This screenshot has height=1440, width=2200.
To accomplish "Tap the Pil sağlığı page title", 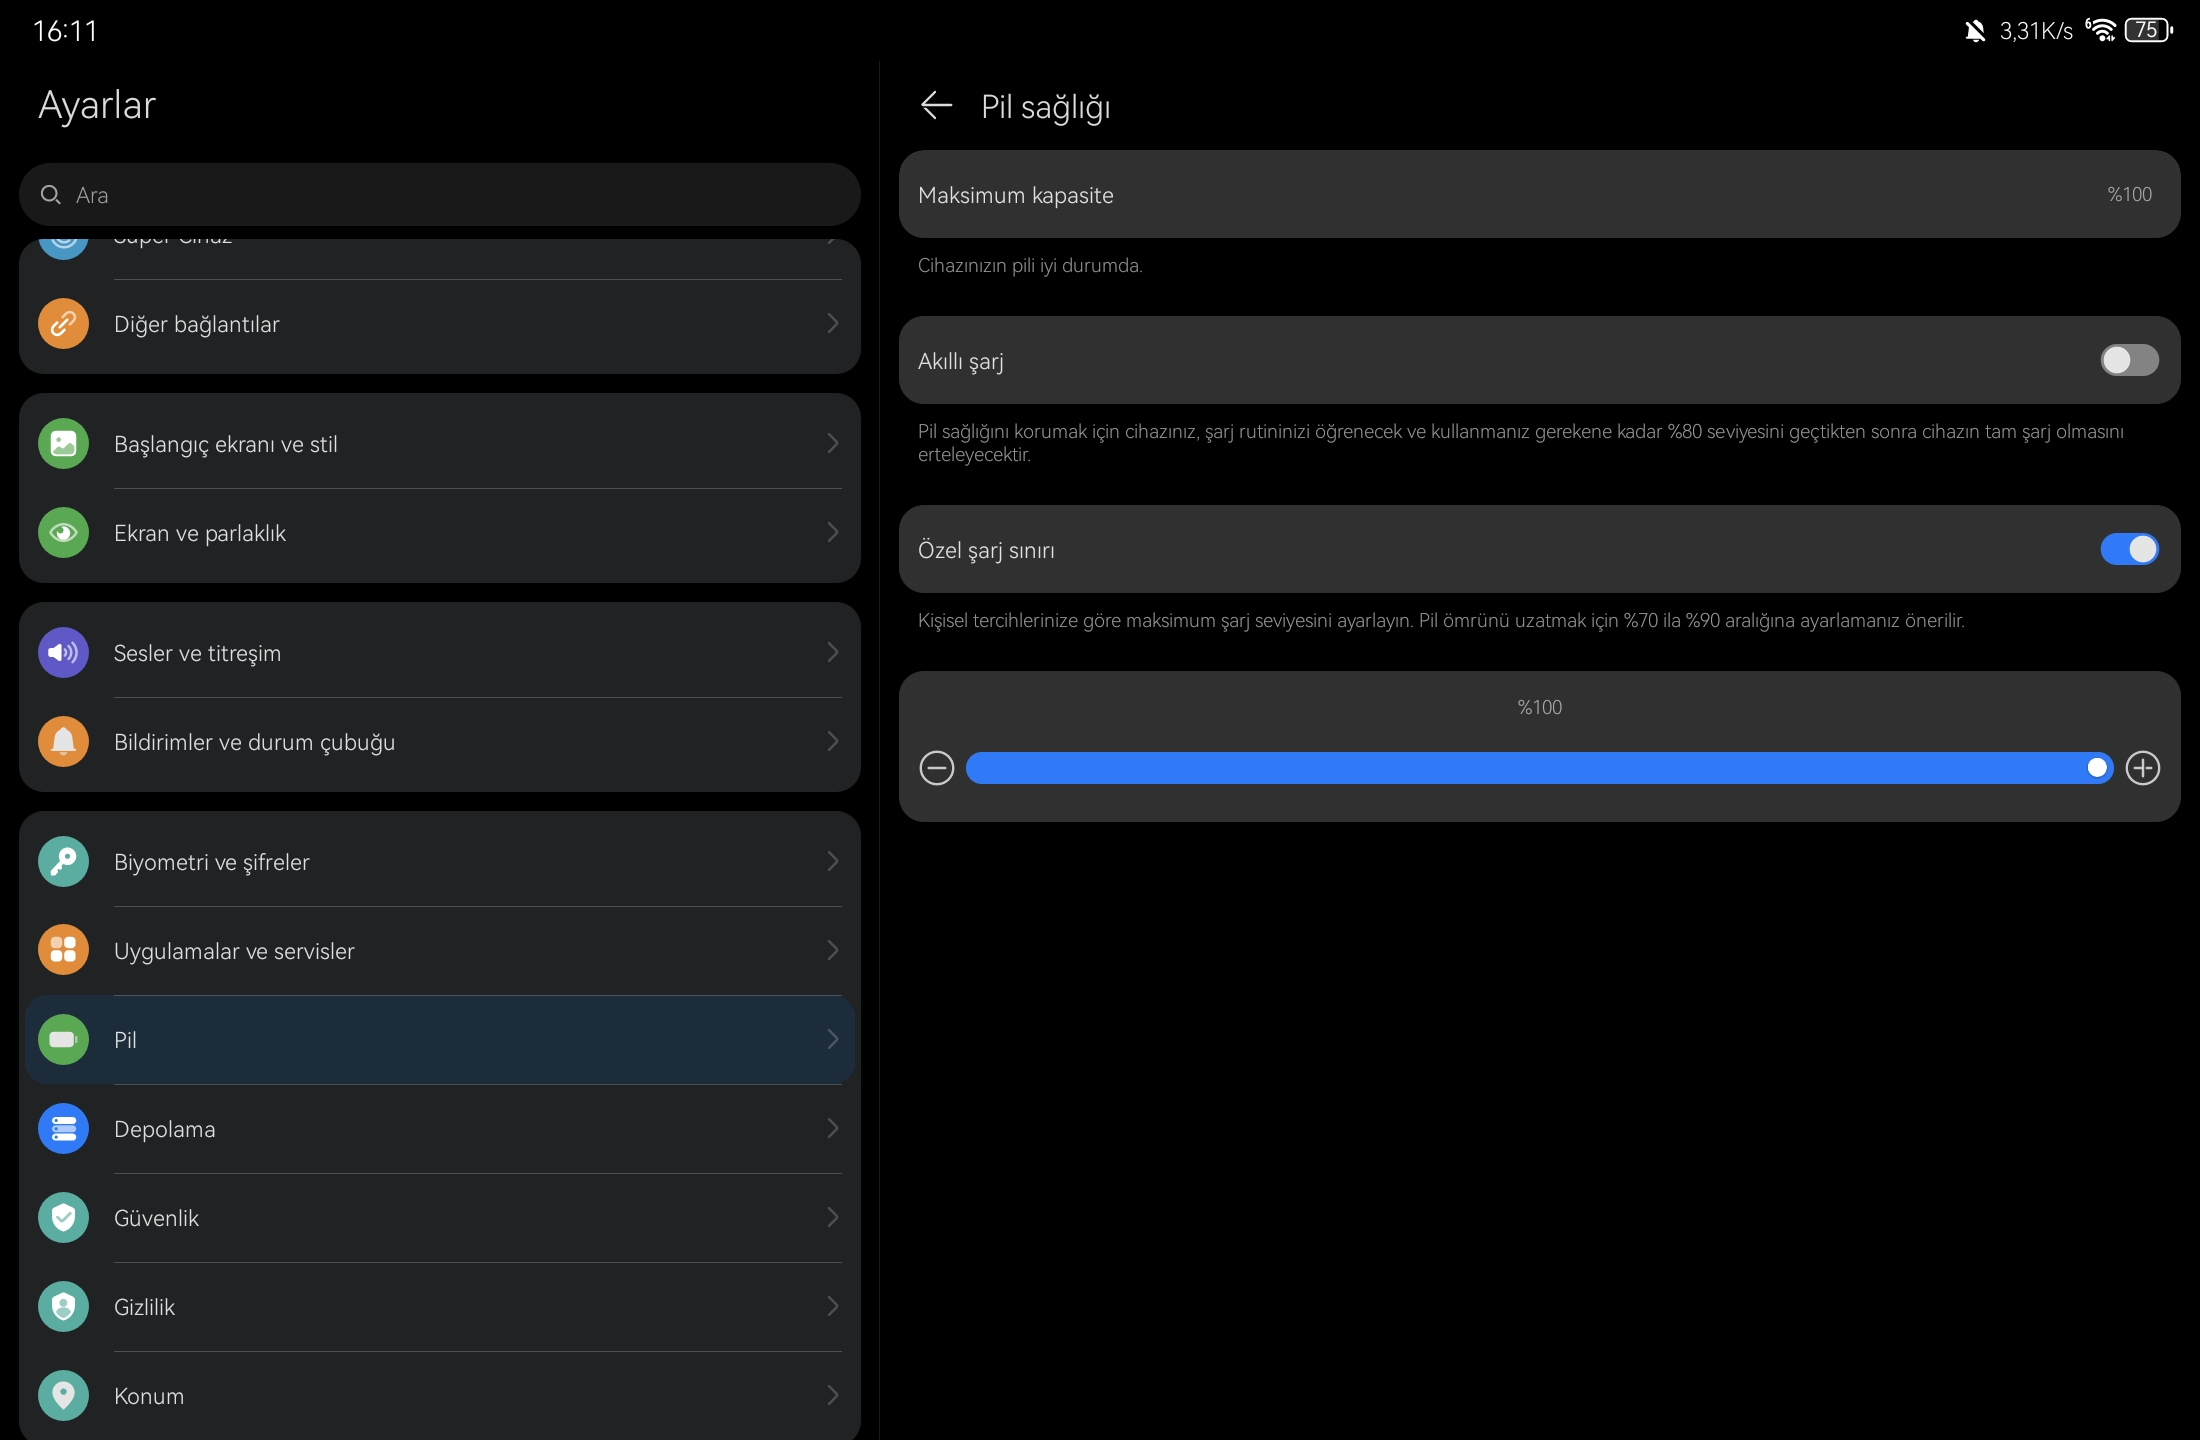I will (x=1045, y=107).
